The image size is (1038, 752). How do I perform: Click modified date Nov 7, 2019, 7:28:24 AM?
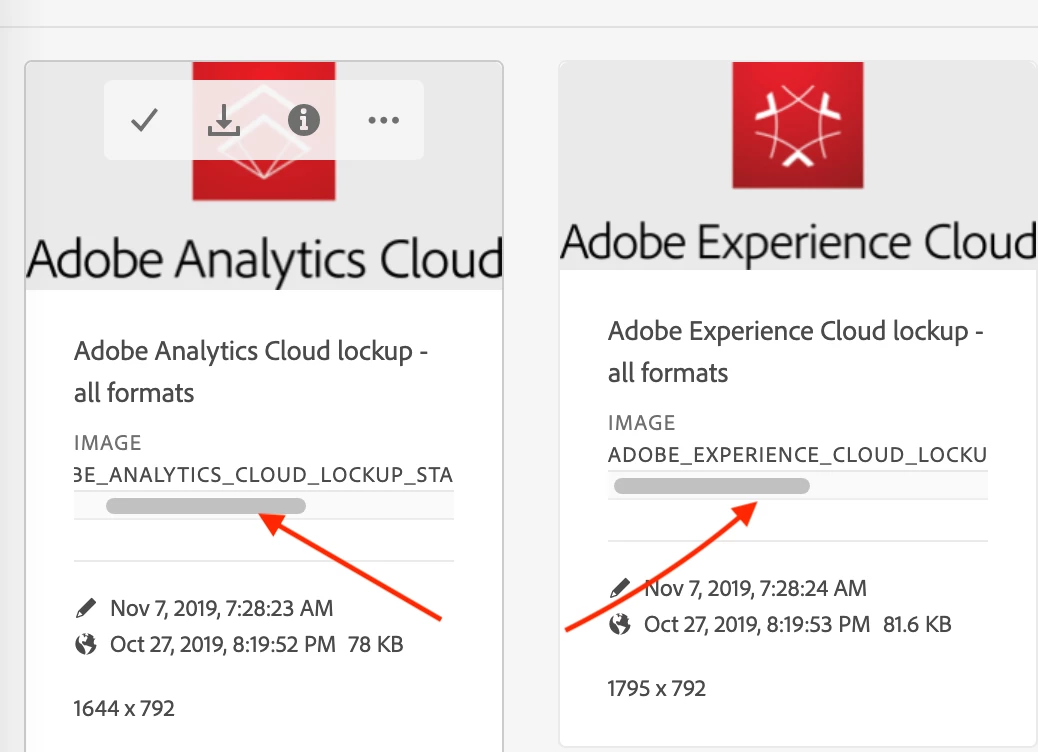point(755,588)
